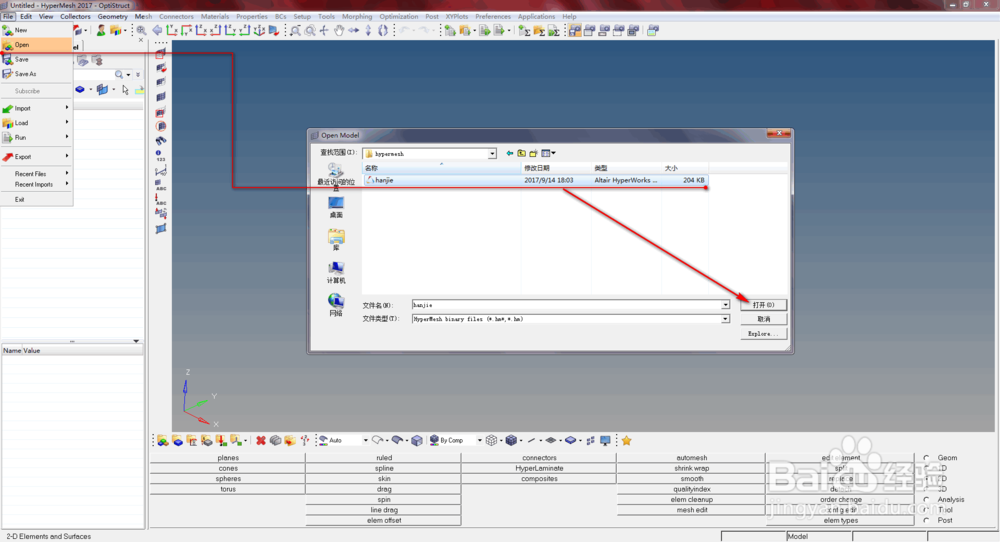Screen dimensions: 1000x542
Task: Choose Save As in the File menu
Action: (x=36, y=74)
